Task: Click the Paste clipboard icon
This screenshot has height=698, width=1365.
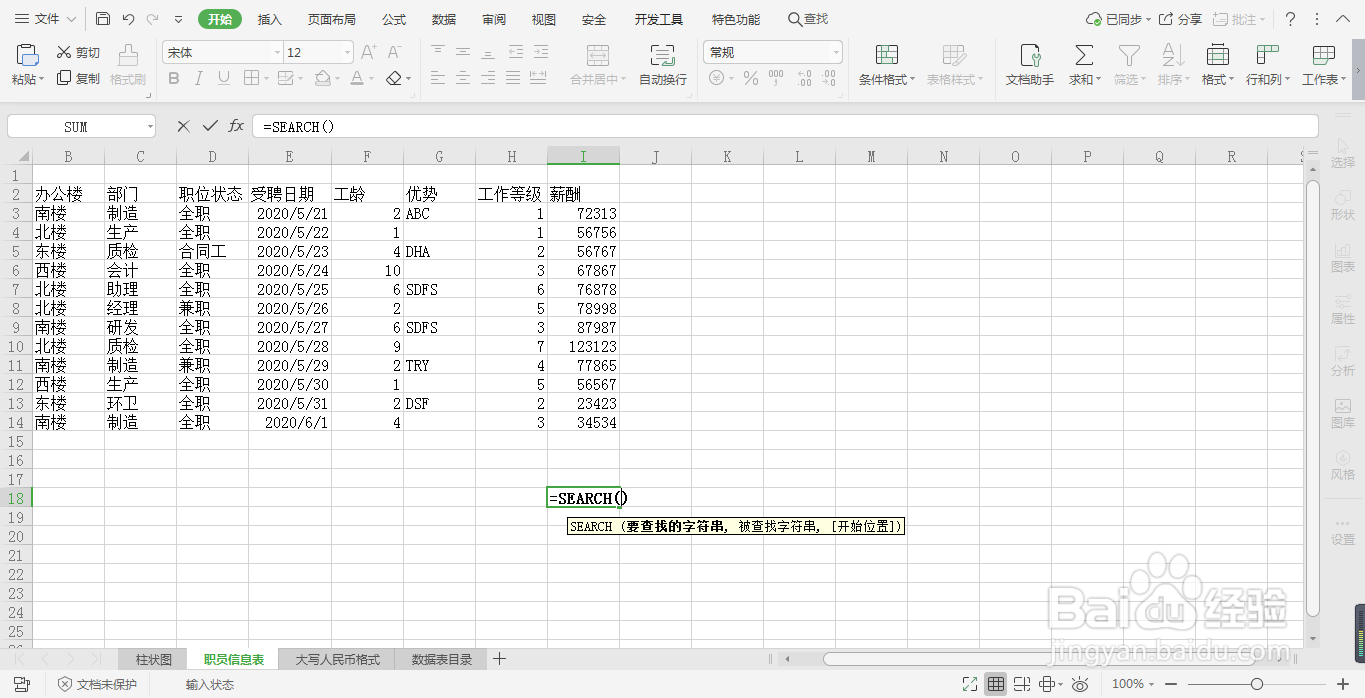Action: pos(27,55)
